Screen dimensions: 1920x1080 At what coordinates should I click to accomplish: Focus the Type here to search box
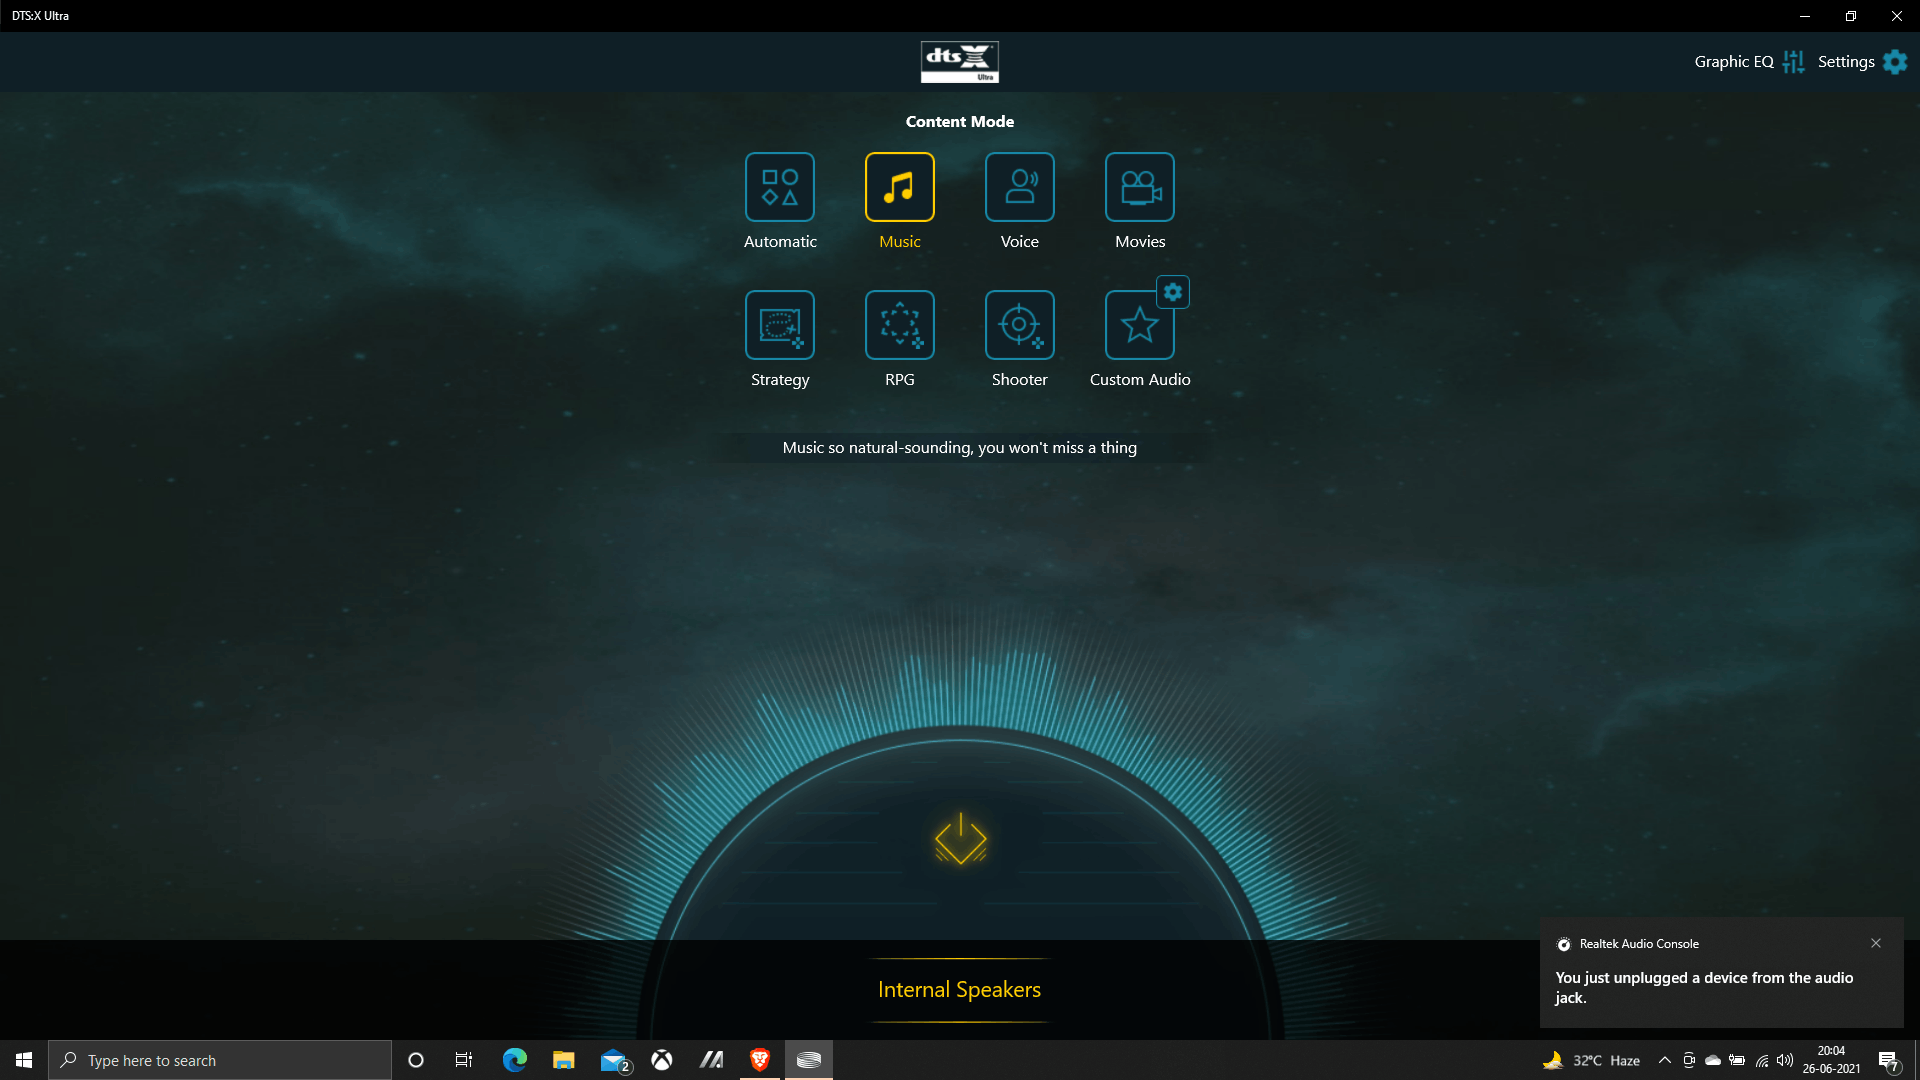click(x=220, y=1060)
